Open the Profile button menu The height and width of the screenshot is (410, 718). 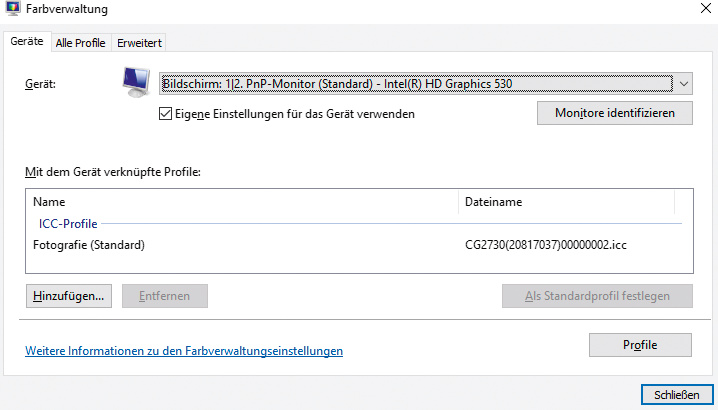coord(640,345)
